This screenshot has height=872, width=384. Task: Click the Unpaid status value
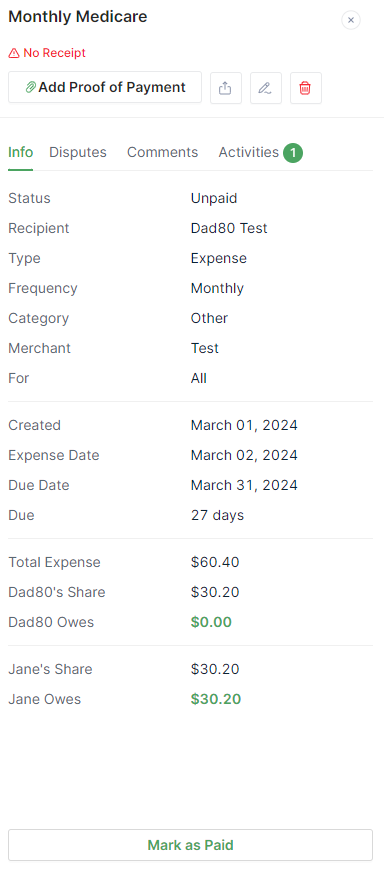tap(214, 199)
